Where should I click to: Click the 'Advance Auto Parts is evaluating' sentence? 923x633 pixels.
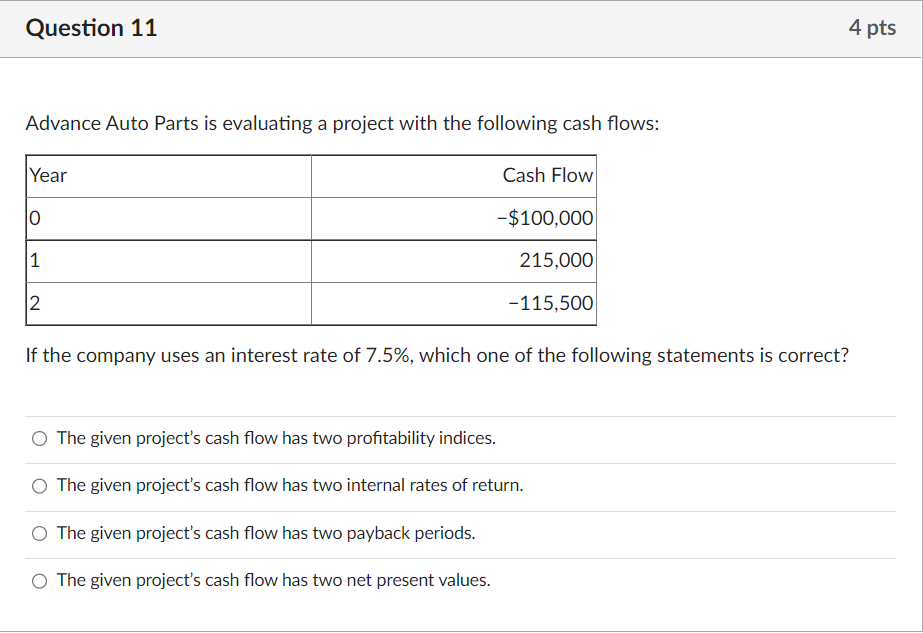click(343, 124)
